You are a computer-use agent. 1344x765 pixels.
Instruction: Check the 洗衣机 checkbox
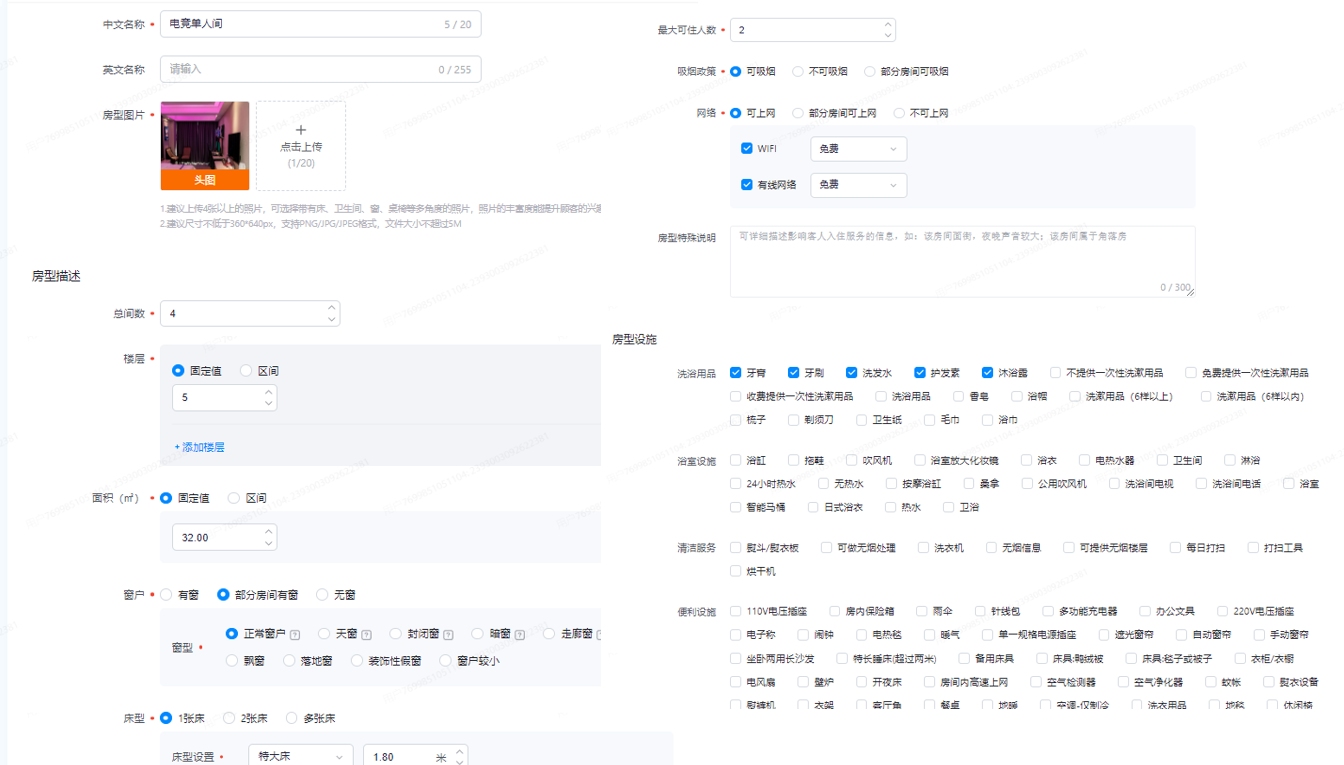tap(924, 548)
